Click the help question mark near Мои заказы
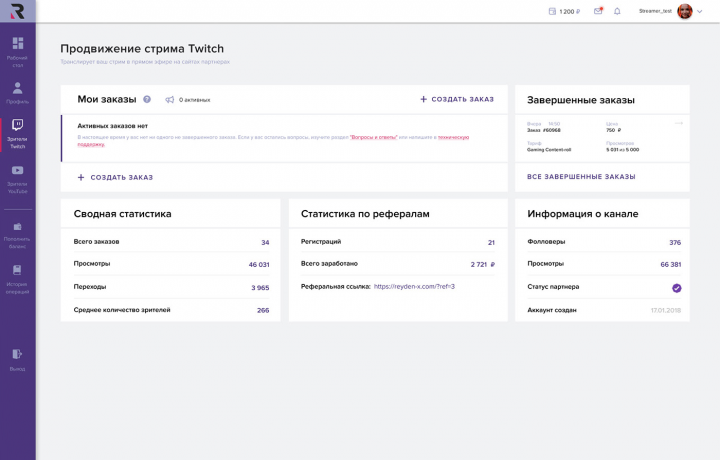Viewport: 720px width, 460px height. 147,99
